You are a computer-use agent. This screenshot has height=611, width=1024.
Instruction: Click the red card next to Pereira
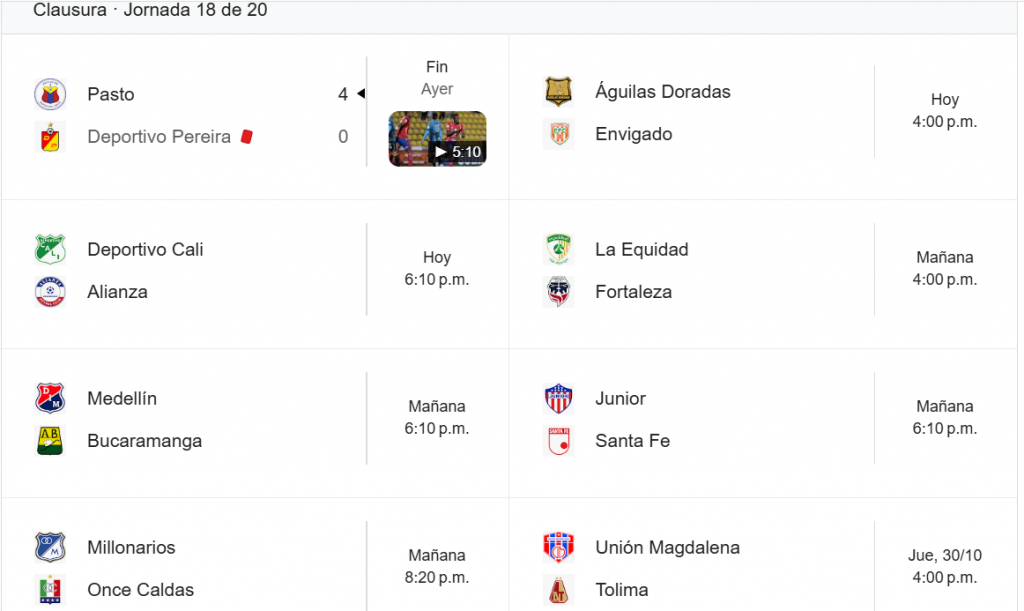click(246, 137)
